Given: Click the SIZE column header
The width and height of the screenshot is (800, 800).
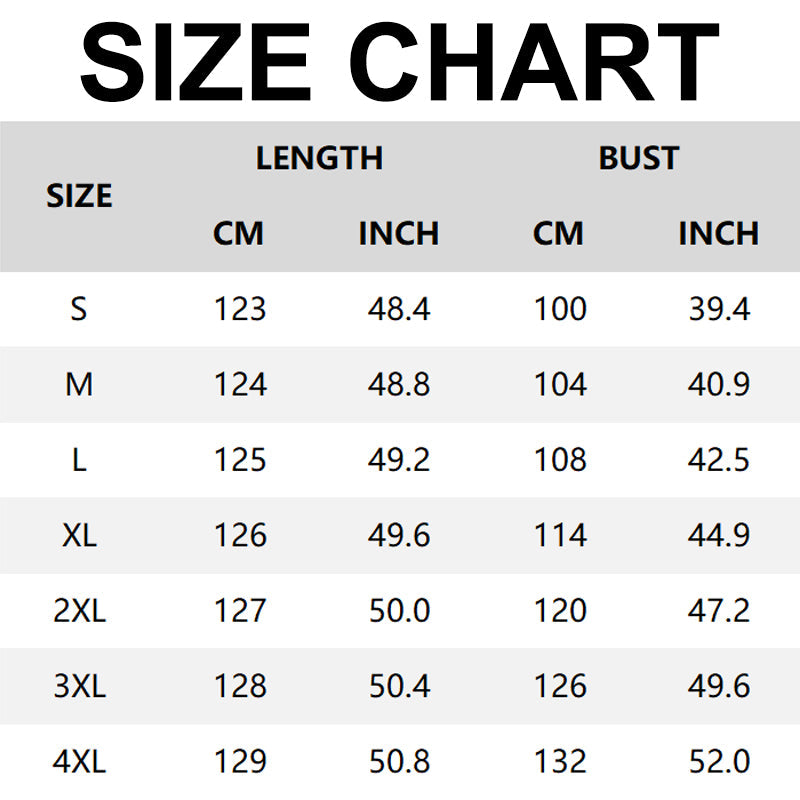Looking at the screenshot, I should click(x=79, y=196).
